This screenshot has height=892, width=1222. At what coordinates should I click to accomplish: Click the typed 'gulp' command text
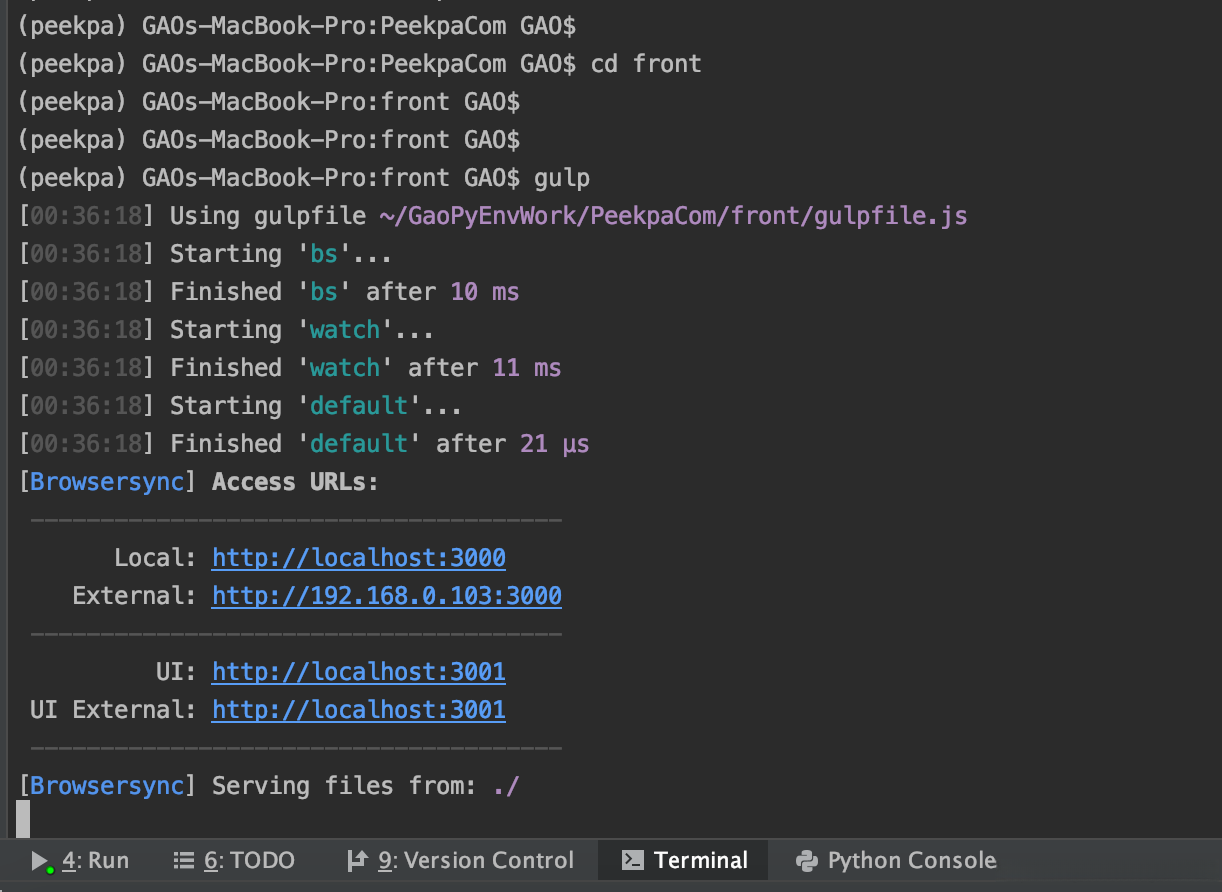[562, 178]
